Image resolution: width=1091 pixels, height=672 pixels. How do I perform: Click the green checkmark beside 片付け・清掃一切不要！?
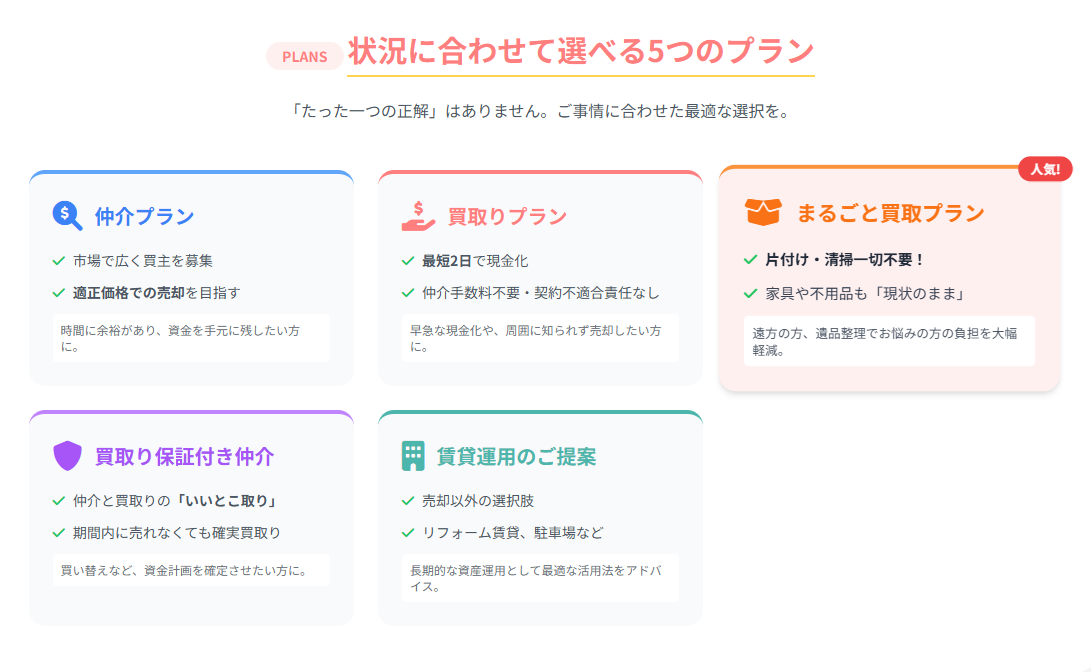pyautogui.click(x=750, y=259)
